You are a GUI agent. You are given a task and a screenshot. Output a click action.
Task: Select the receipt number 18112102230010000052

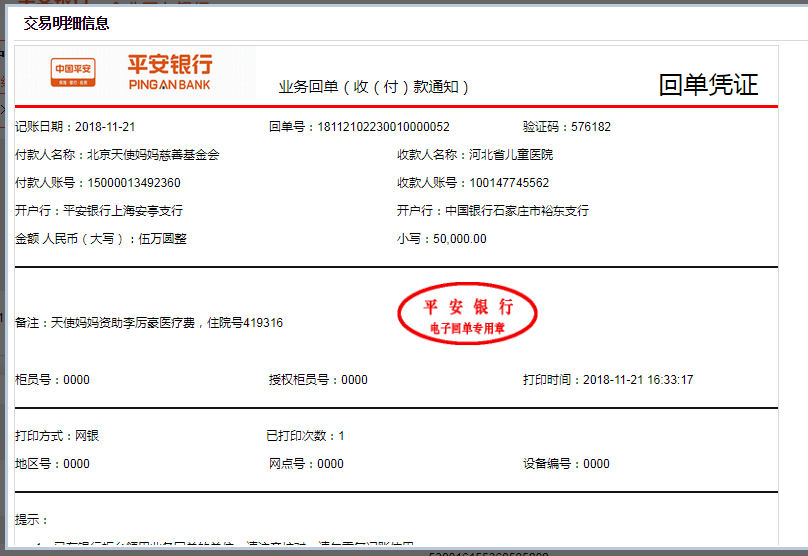(383, 127)
